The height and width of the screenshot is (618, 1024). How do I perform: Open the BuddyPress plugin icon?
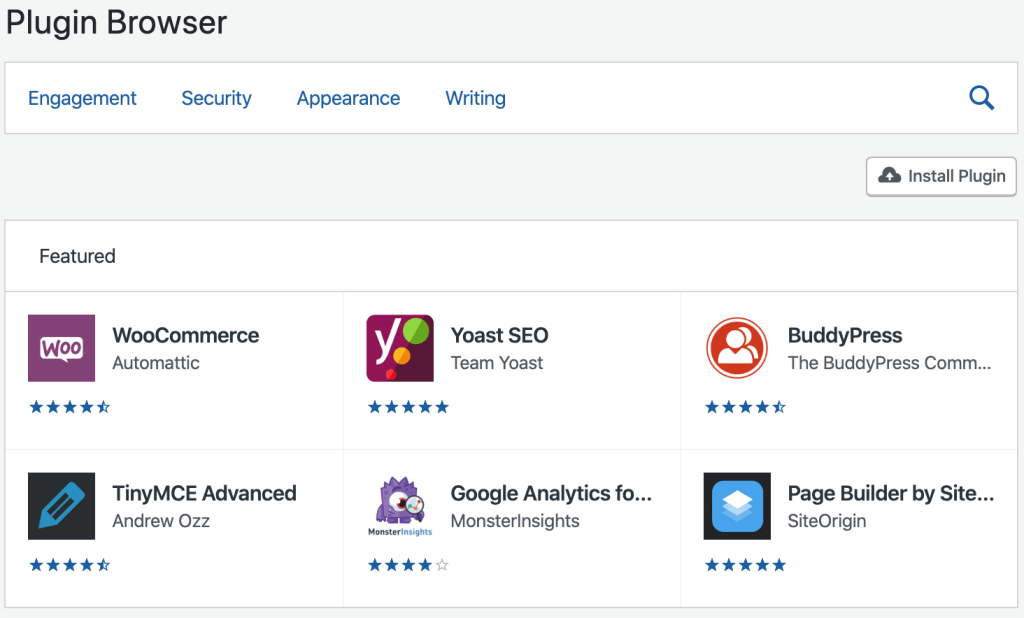(x=737, y=348)
